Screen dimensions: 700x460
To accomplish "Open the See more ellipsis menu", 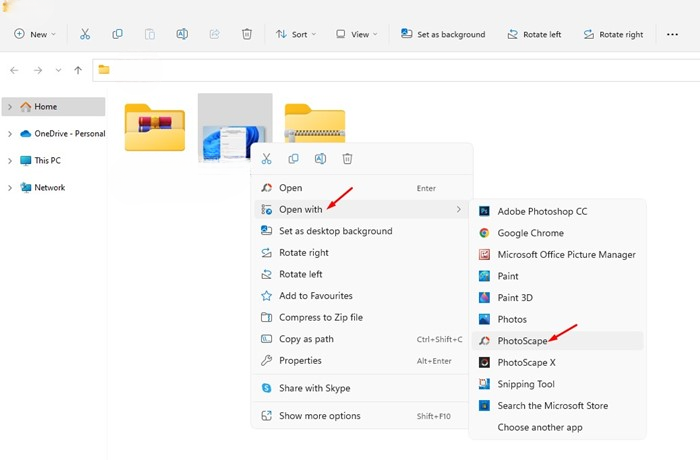I will click(672, 34).
